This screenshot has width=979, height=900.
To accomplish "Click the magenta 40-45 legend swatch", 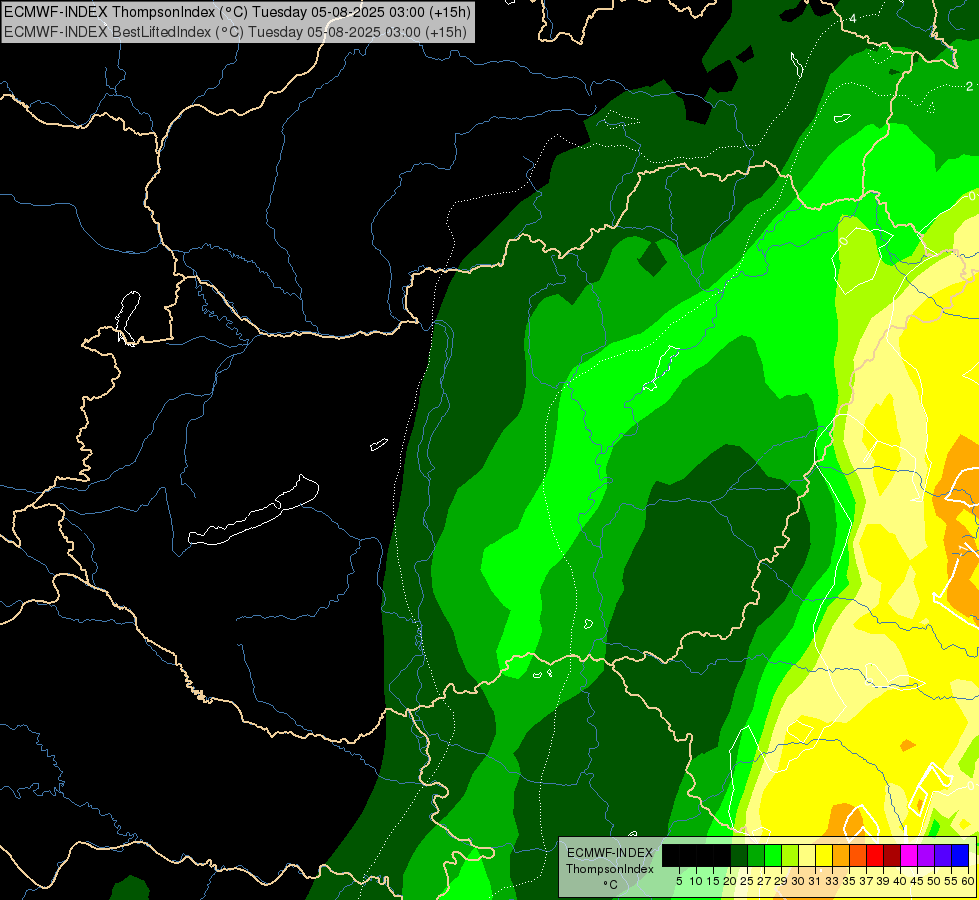I will [909, 855].
